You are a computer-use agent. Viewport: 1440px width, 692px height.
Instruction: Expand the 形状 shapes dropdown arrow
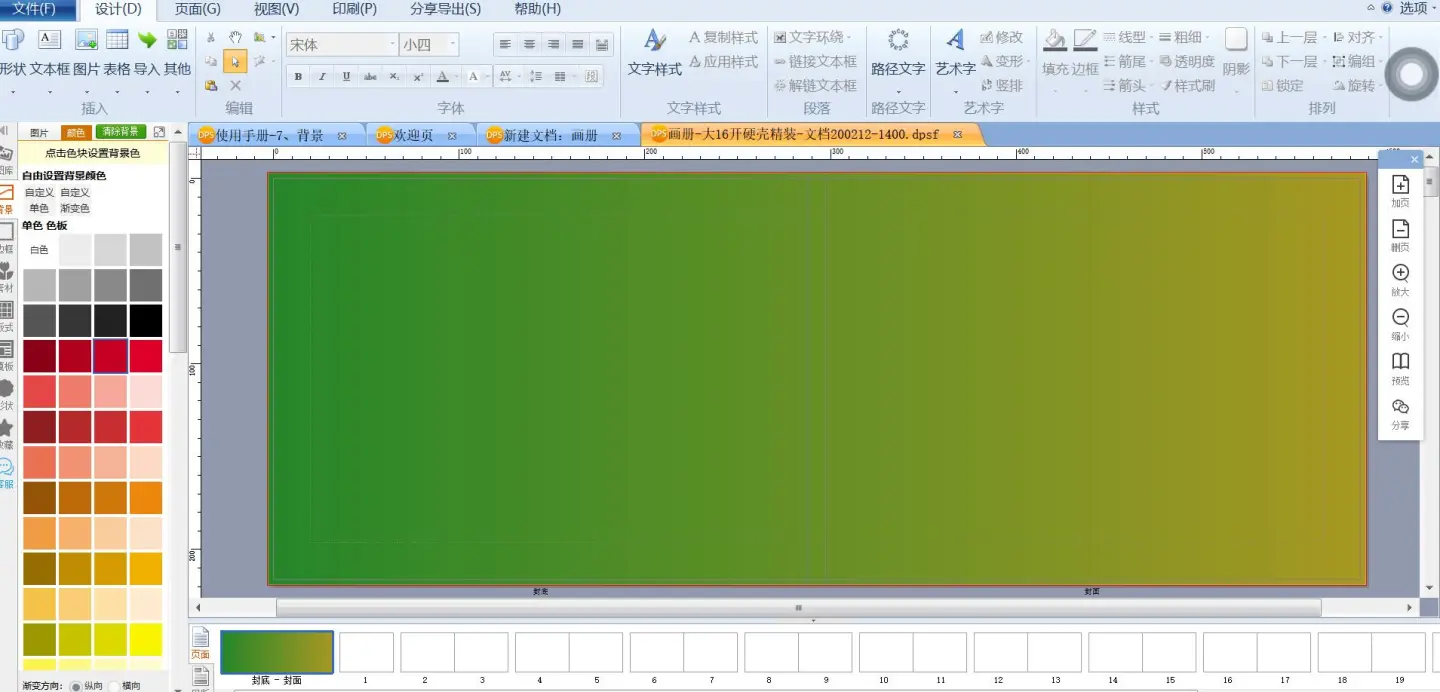coord(13,91)
